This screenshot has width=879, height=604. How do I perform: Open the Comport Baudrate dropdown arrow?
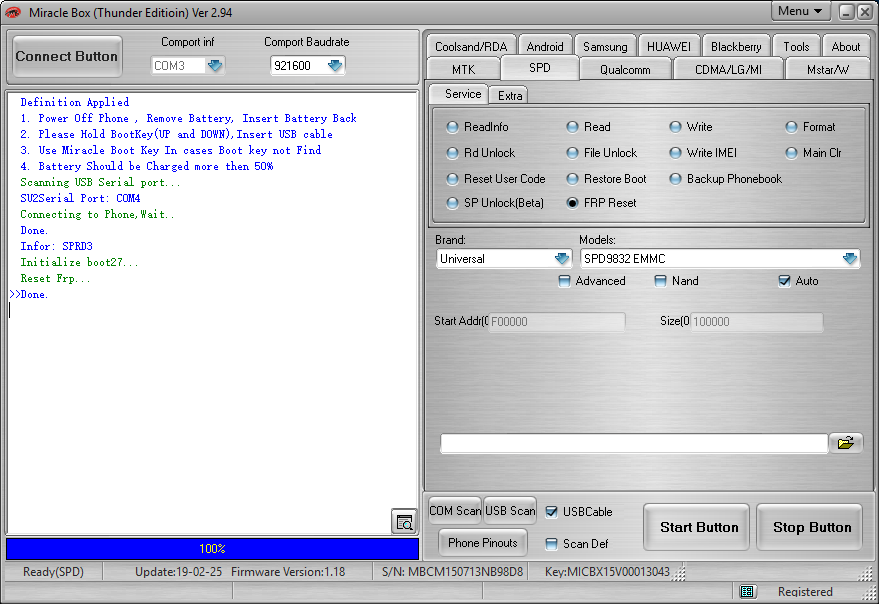335,66
